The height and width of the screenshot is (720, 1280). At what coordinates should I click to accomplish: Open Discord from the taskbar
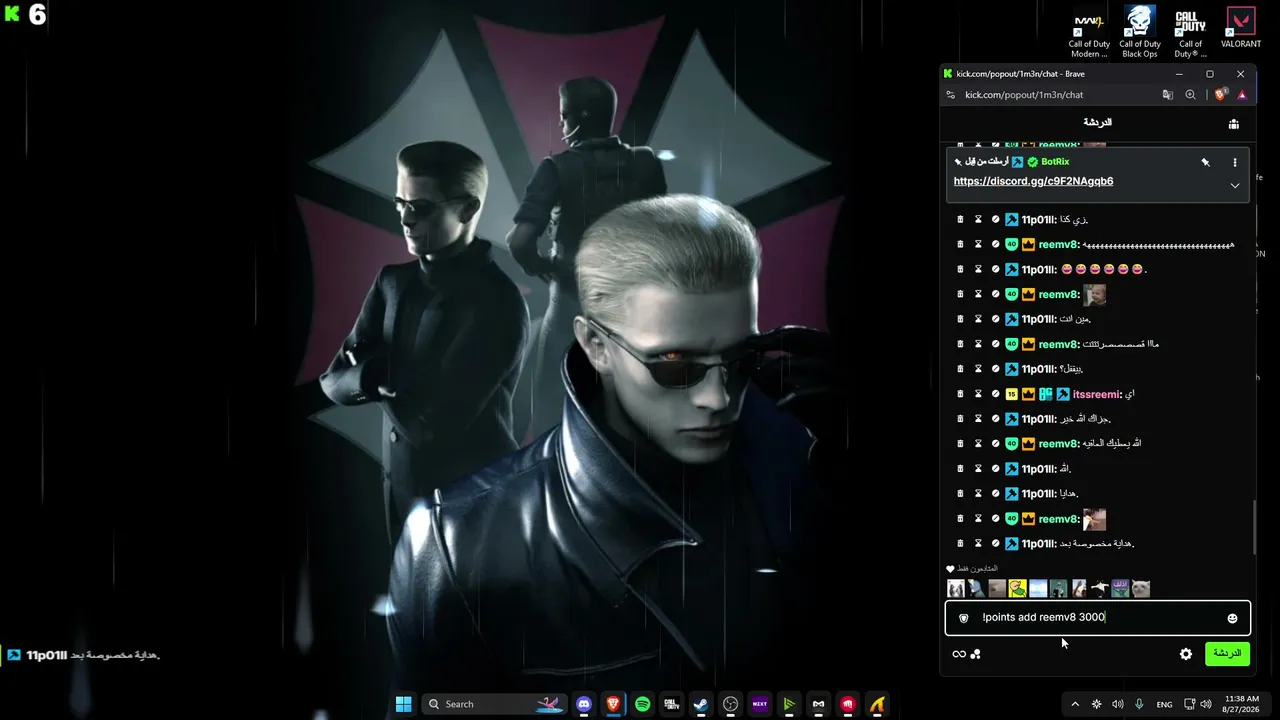pos(584,704)
